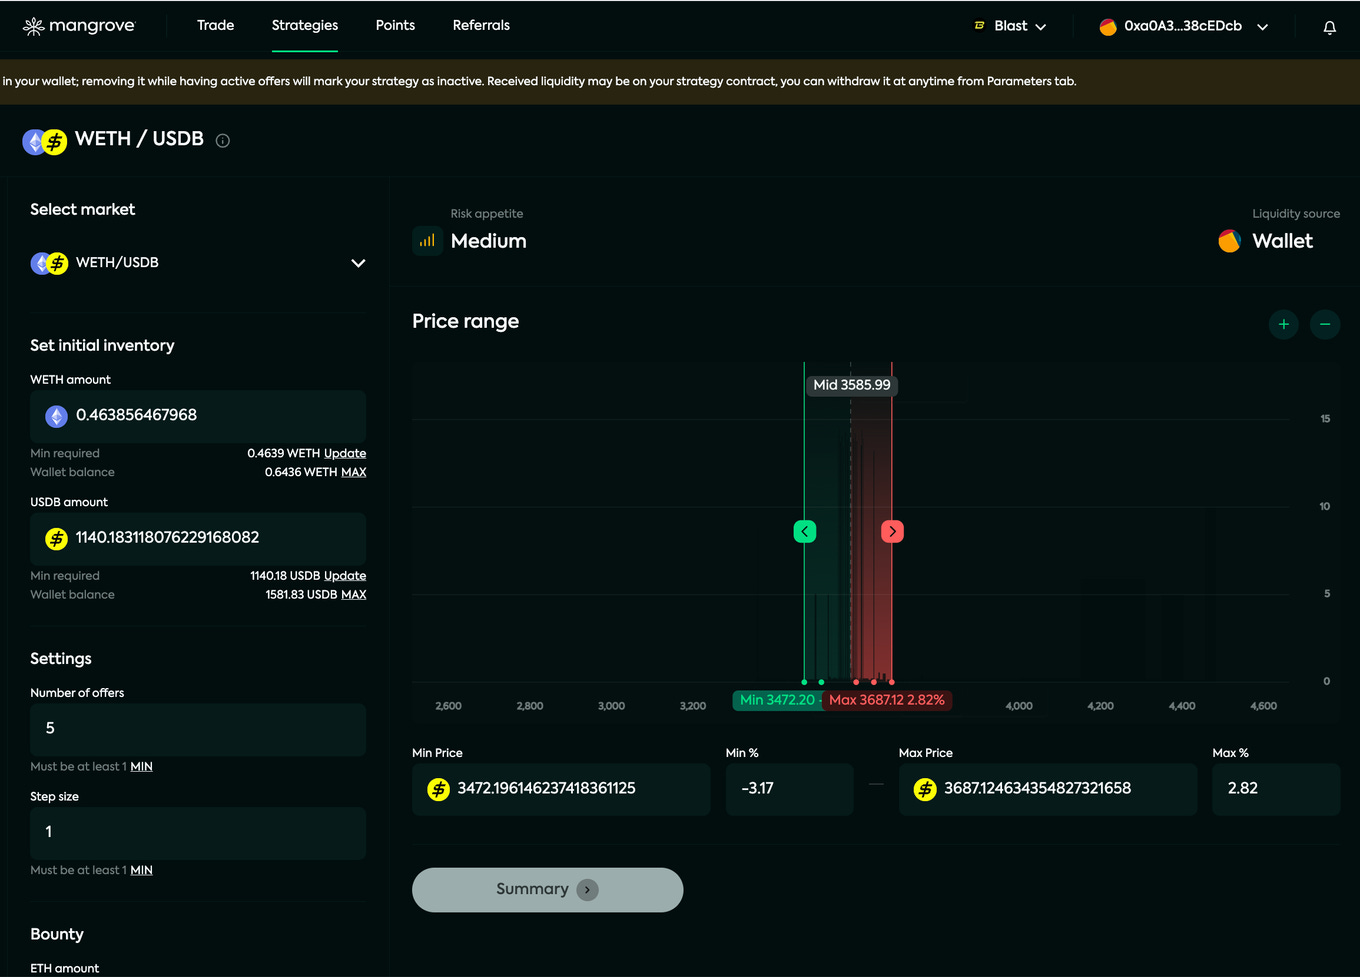Viewport: 1360px width, 977px height.
Task: Click the WETH amount input field
Action: (198, 416)
